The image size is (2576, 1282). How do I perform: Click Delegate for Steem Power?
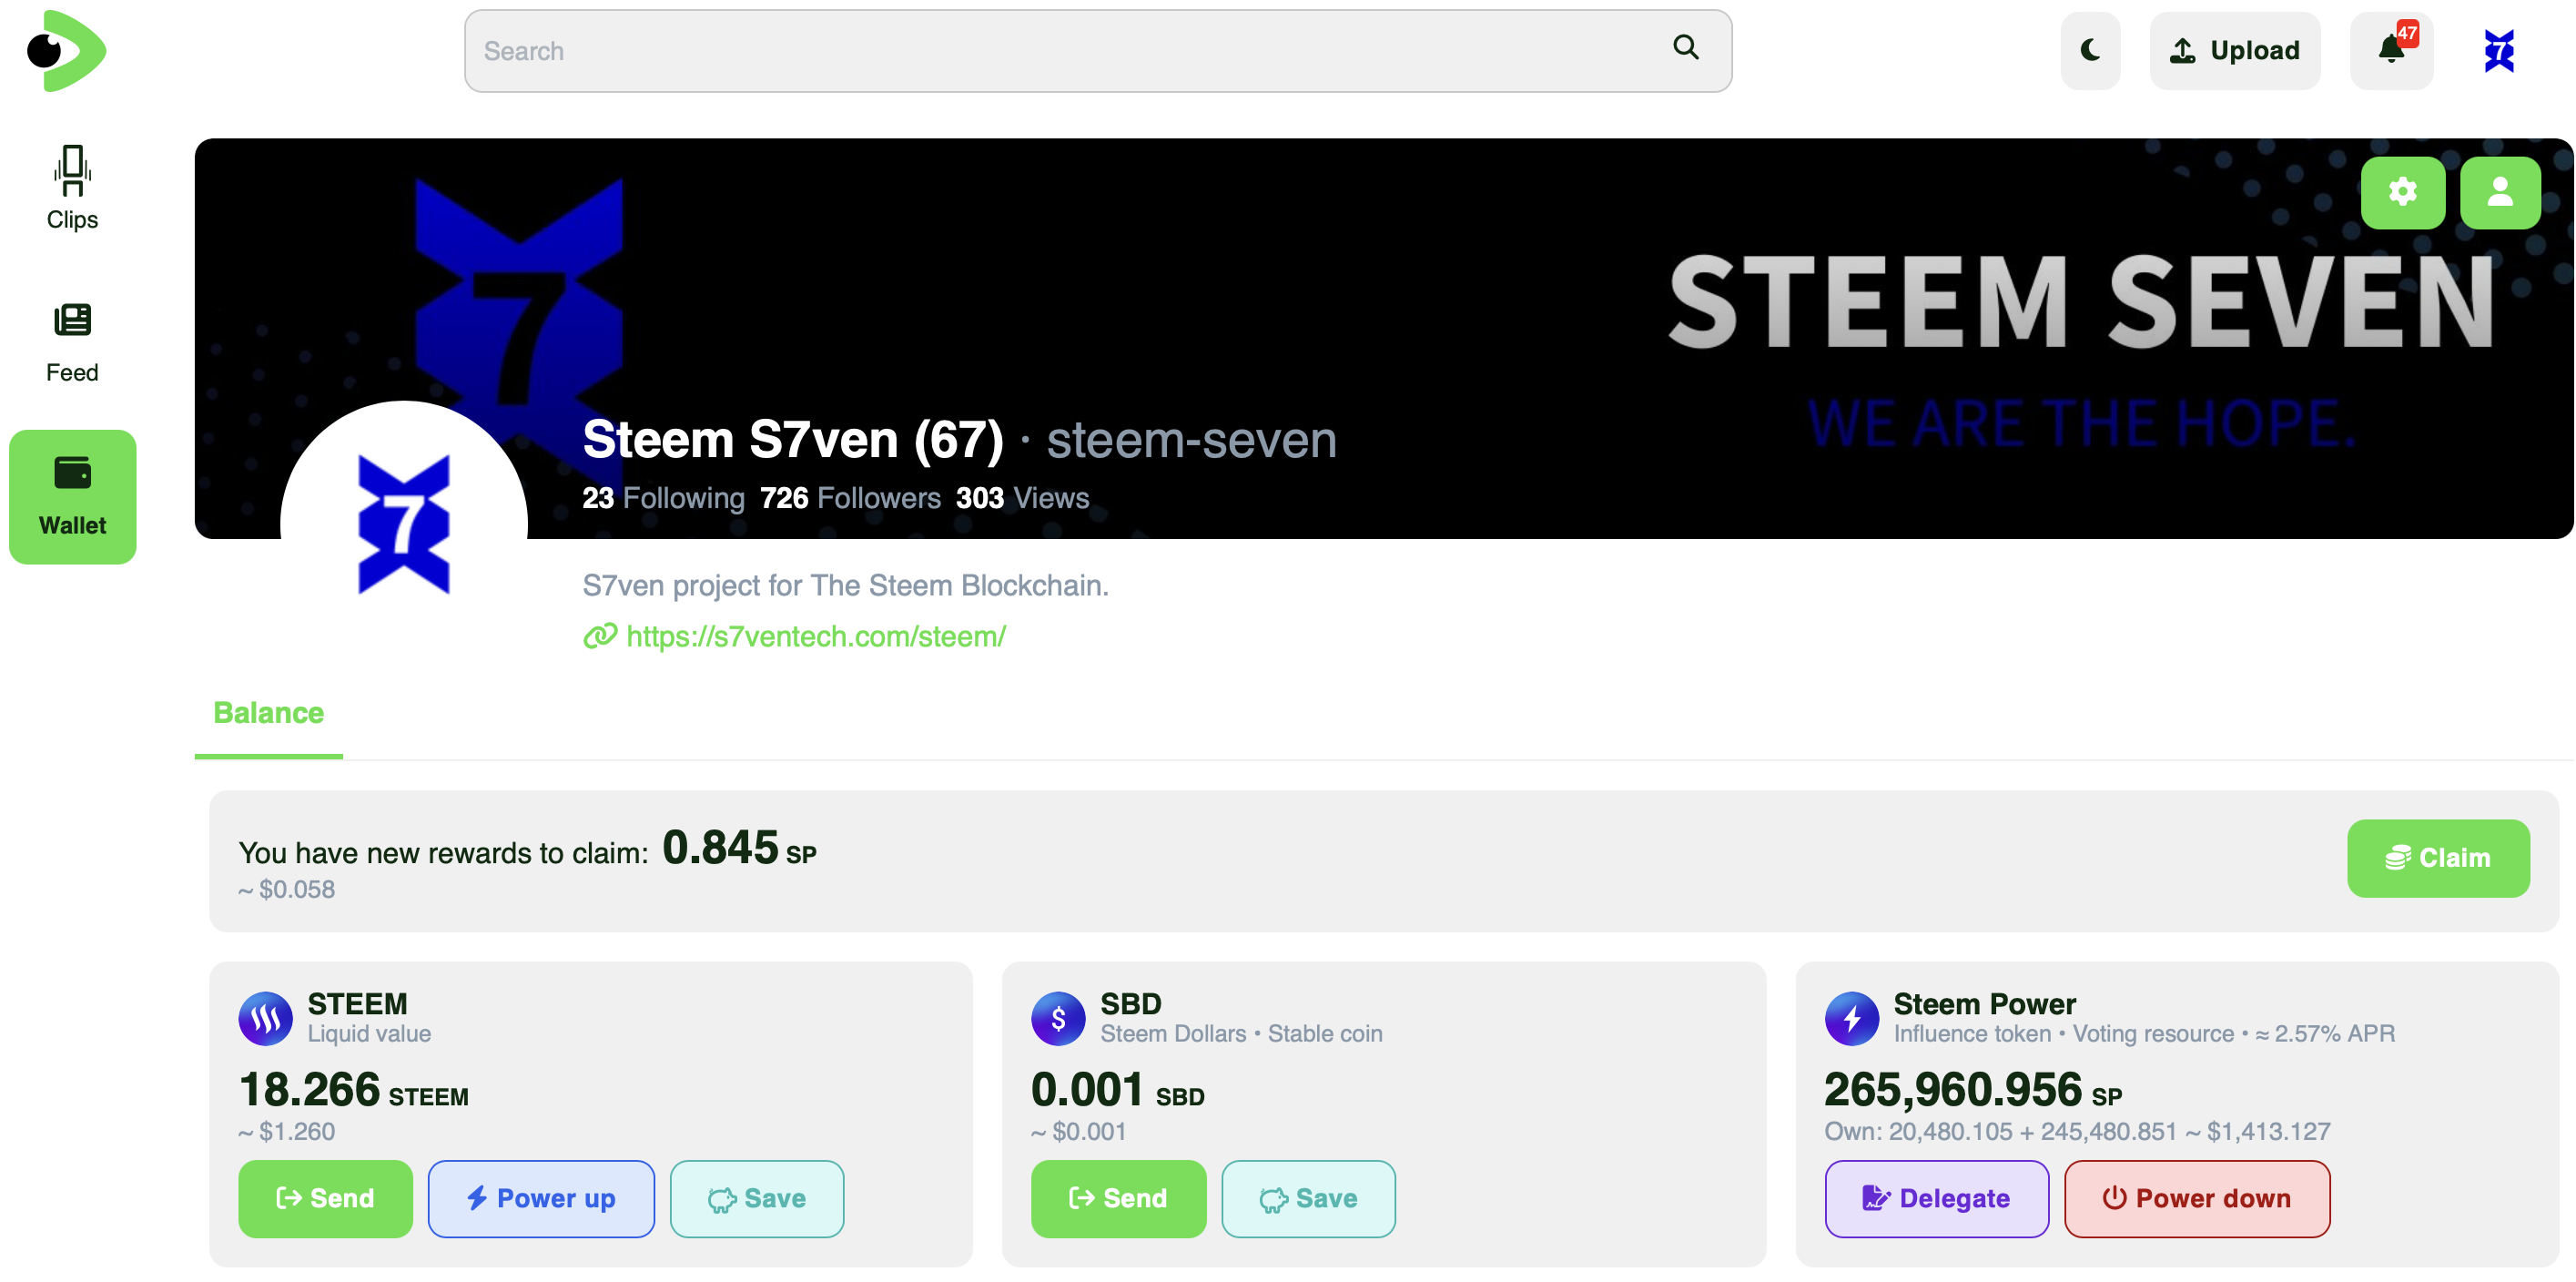tap(1936, 1198)
